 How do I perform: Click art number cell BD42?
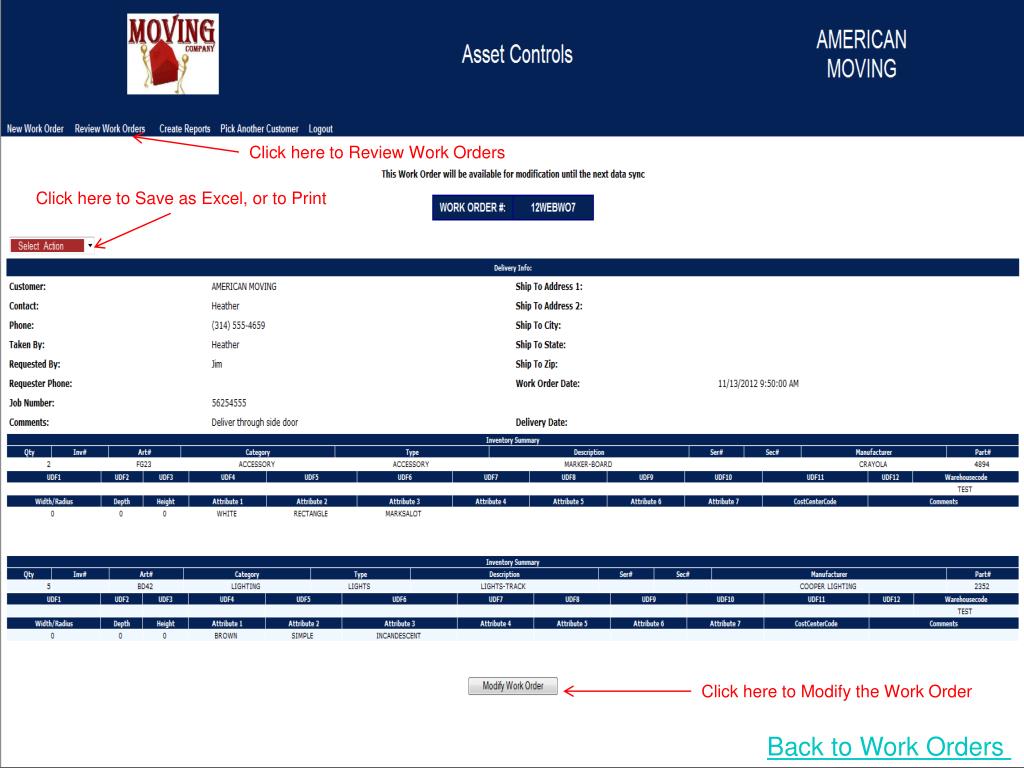point(145,586)
